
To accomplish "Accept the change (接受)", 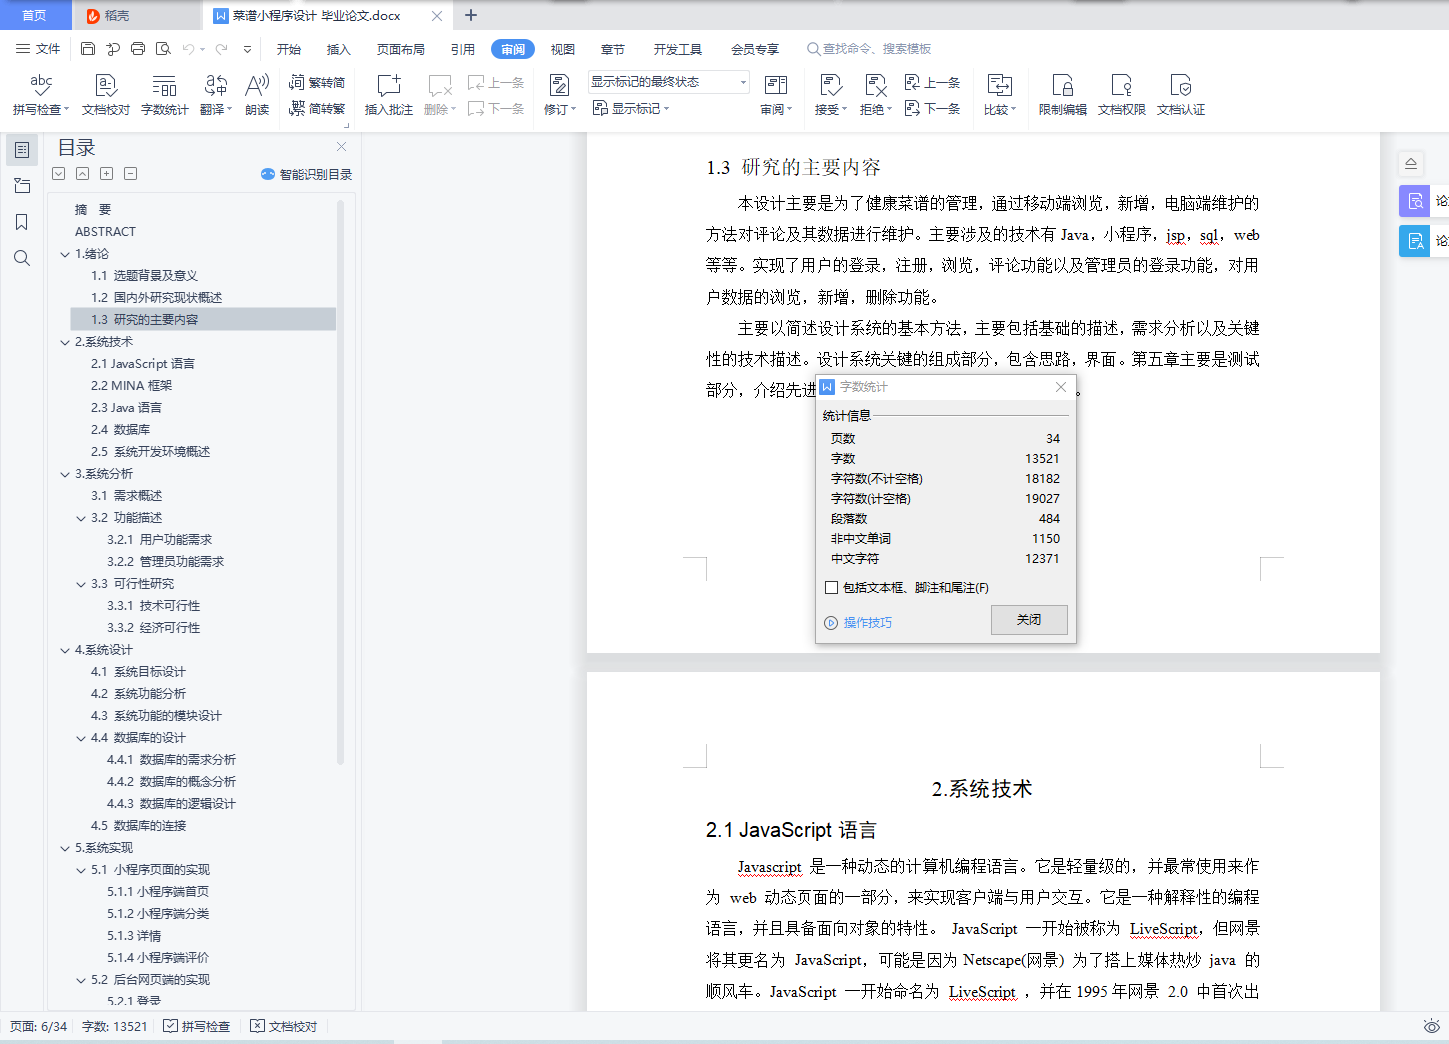I will pyautogui.click(x=831, y=95).
